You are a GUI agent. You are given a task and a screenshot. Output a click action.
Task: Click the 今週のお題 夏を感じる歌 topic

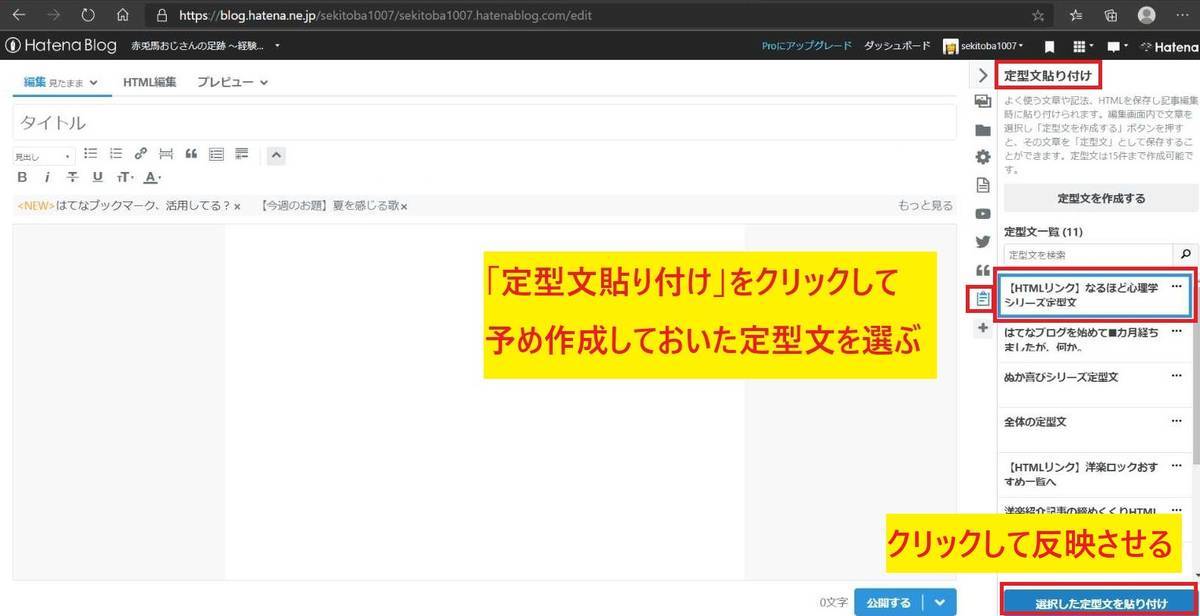point(329,205)
